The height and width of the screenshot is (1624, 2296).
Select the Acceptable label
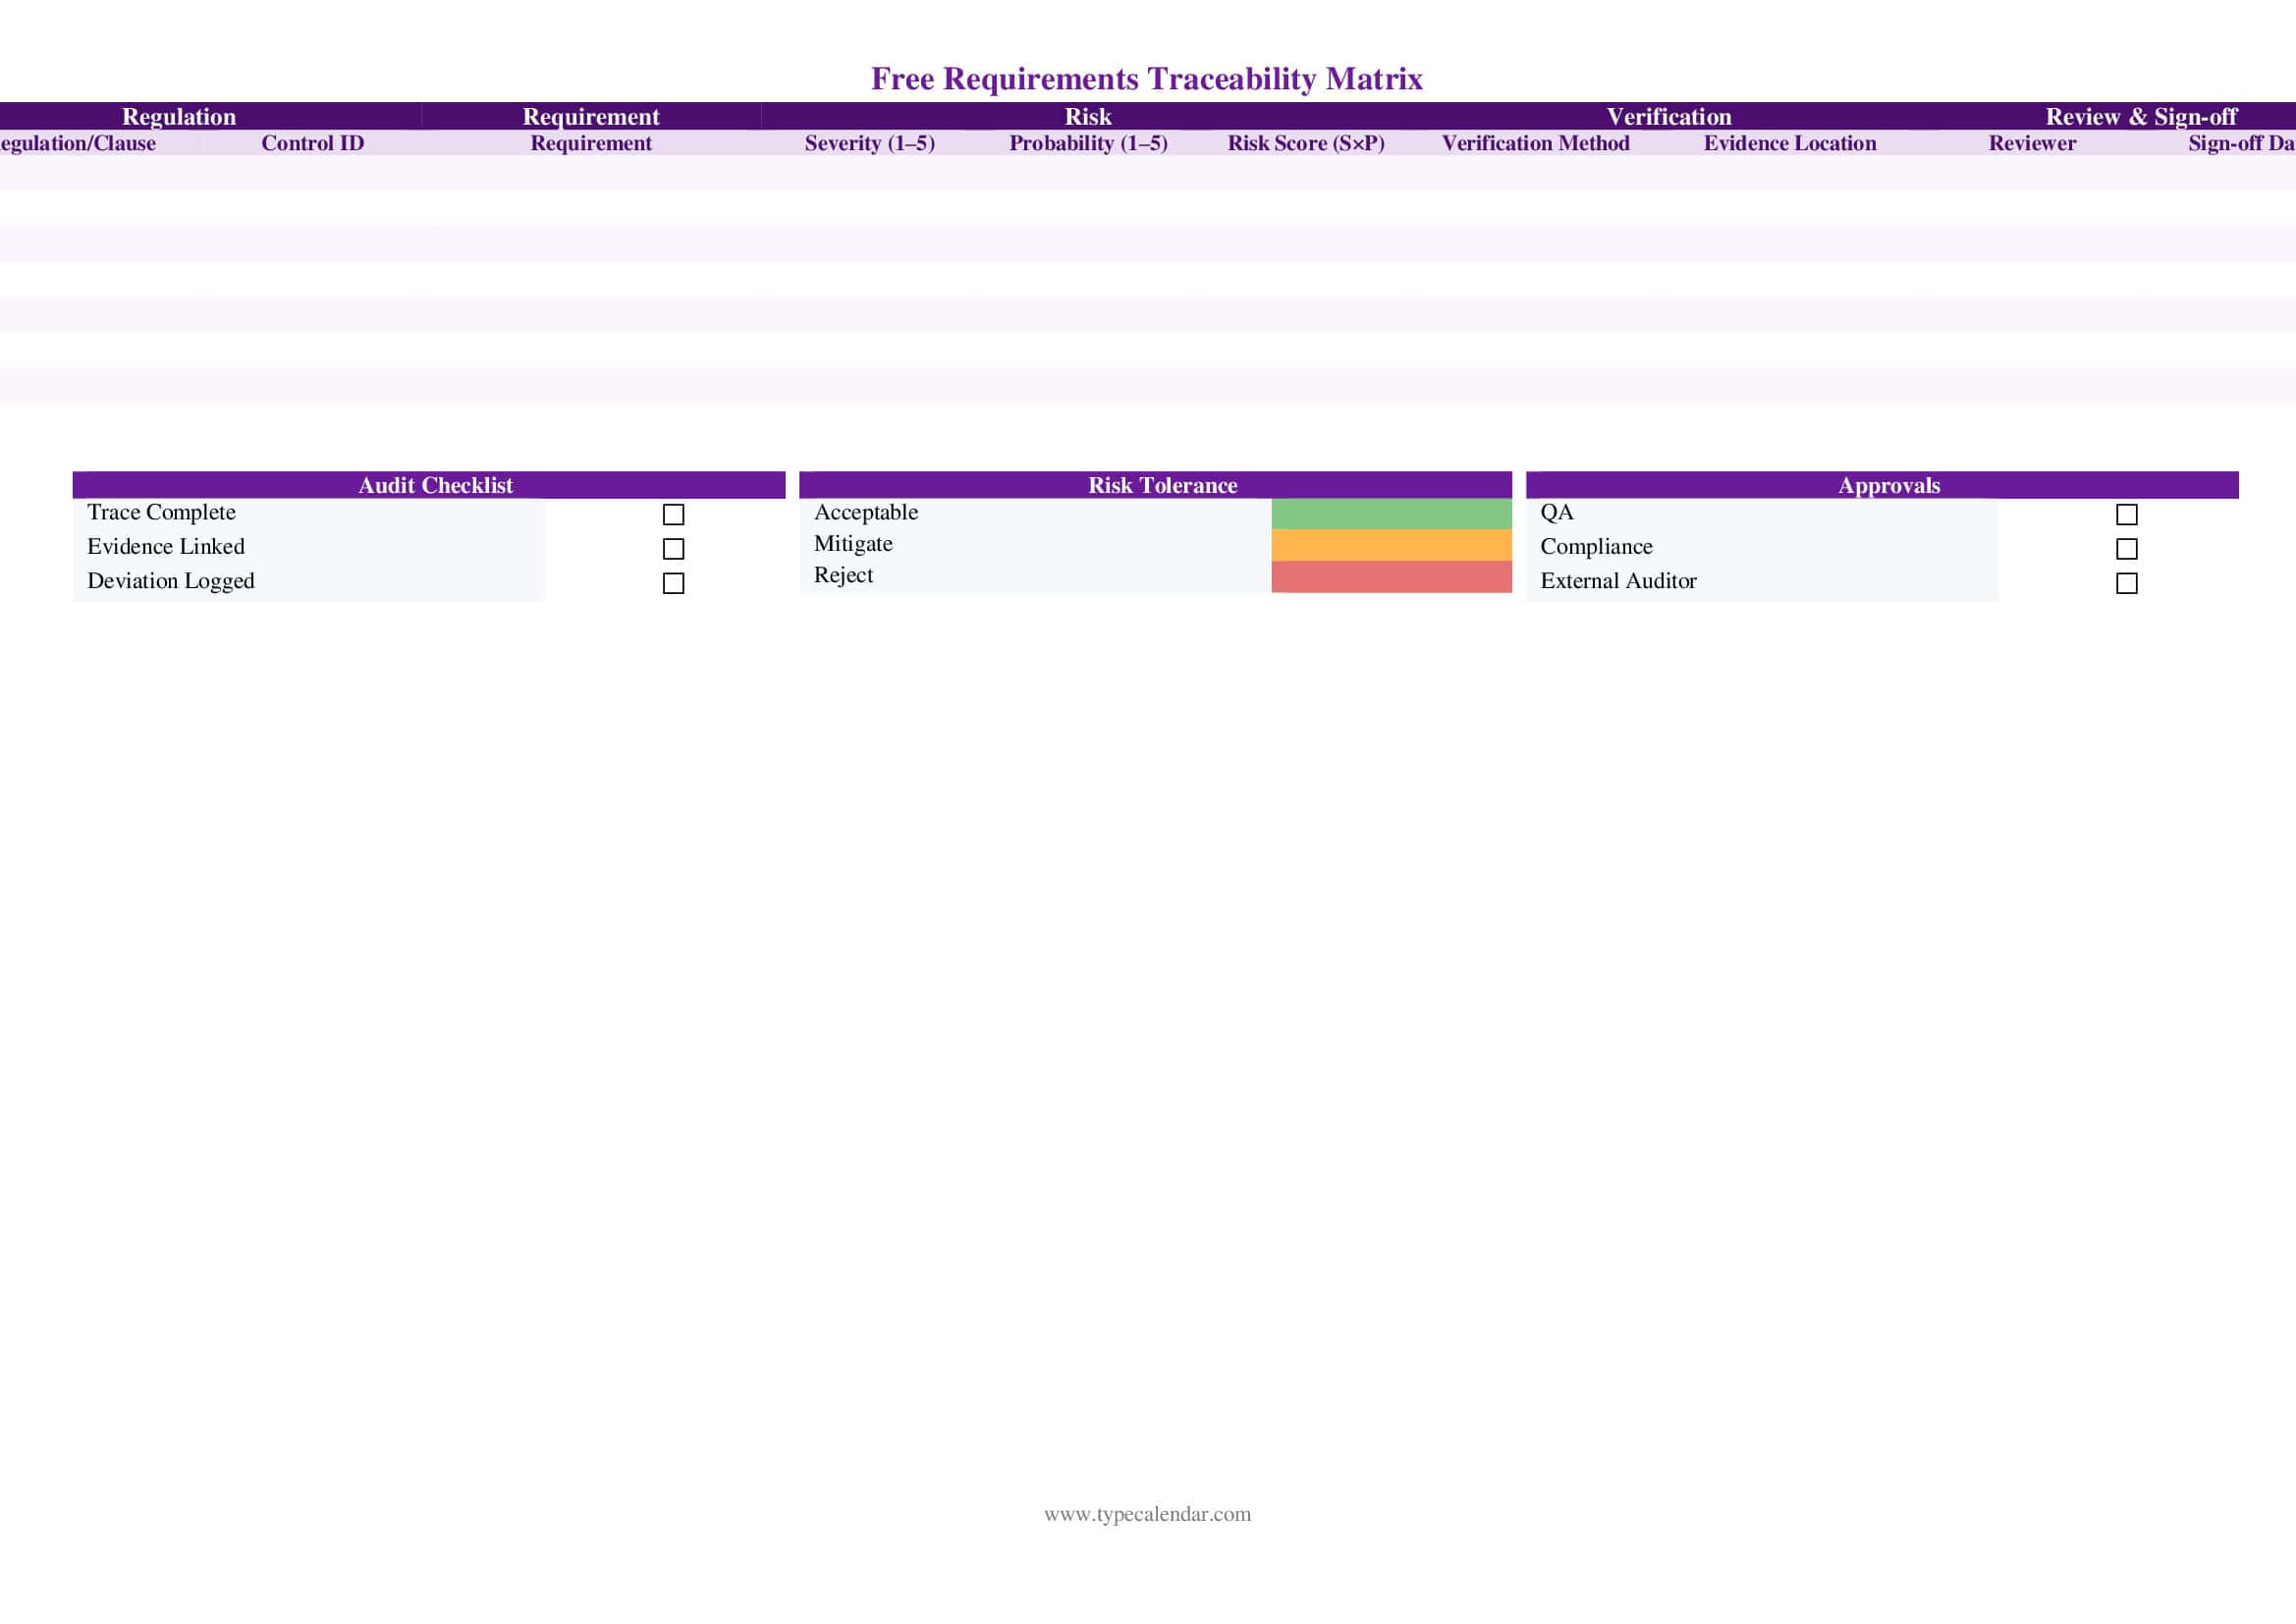(865, 512)
